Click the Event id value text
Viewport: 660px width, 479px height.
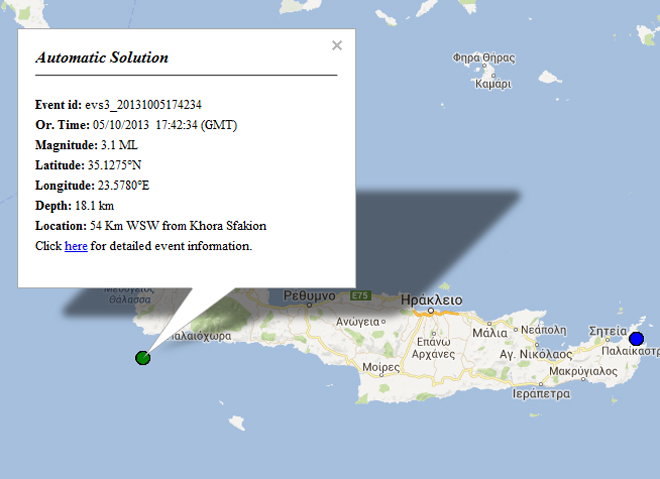[144, 105]
